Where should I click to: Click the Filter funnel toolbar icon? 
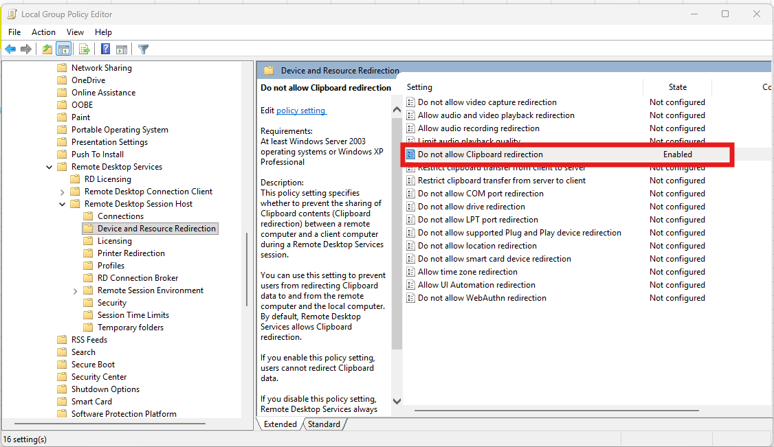143,49
